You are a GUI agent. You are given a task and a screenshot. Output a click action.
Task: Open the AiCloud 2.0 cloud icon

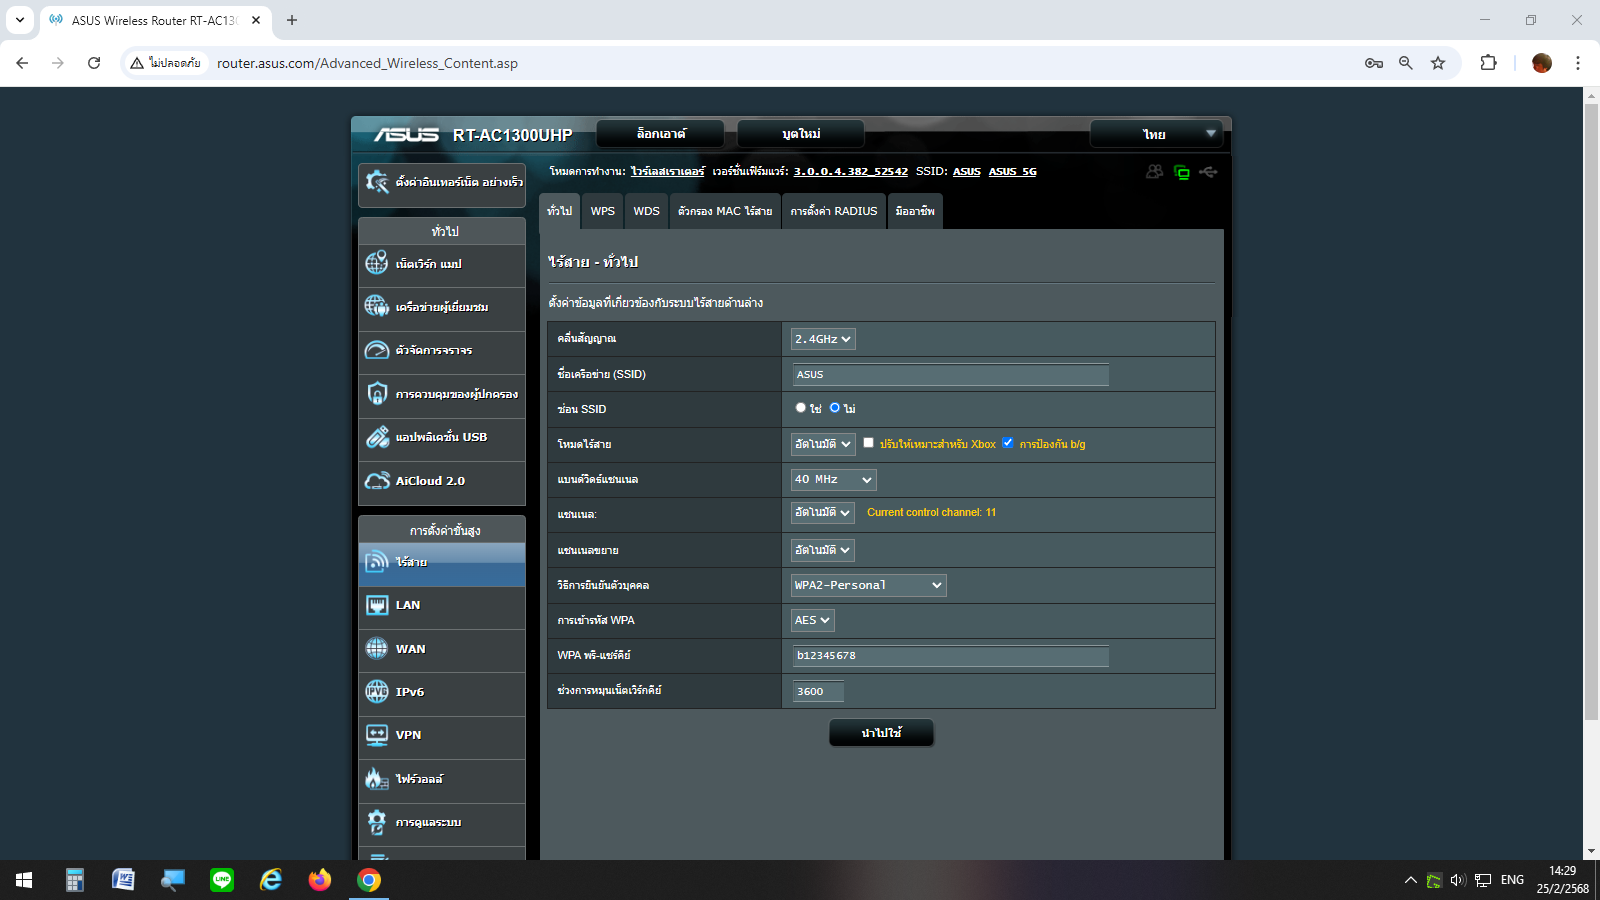[377, 481]
